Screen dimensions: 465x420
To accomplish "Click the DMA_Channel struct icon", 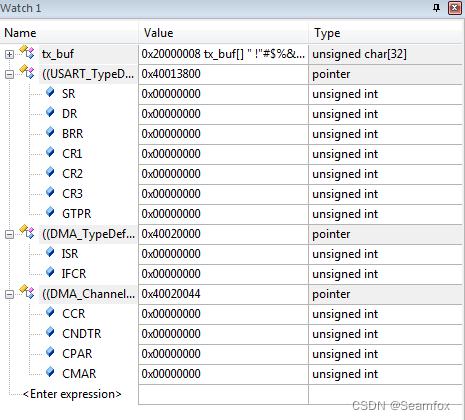I will (27, 292).
